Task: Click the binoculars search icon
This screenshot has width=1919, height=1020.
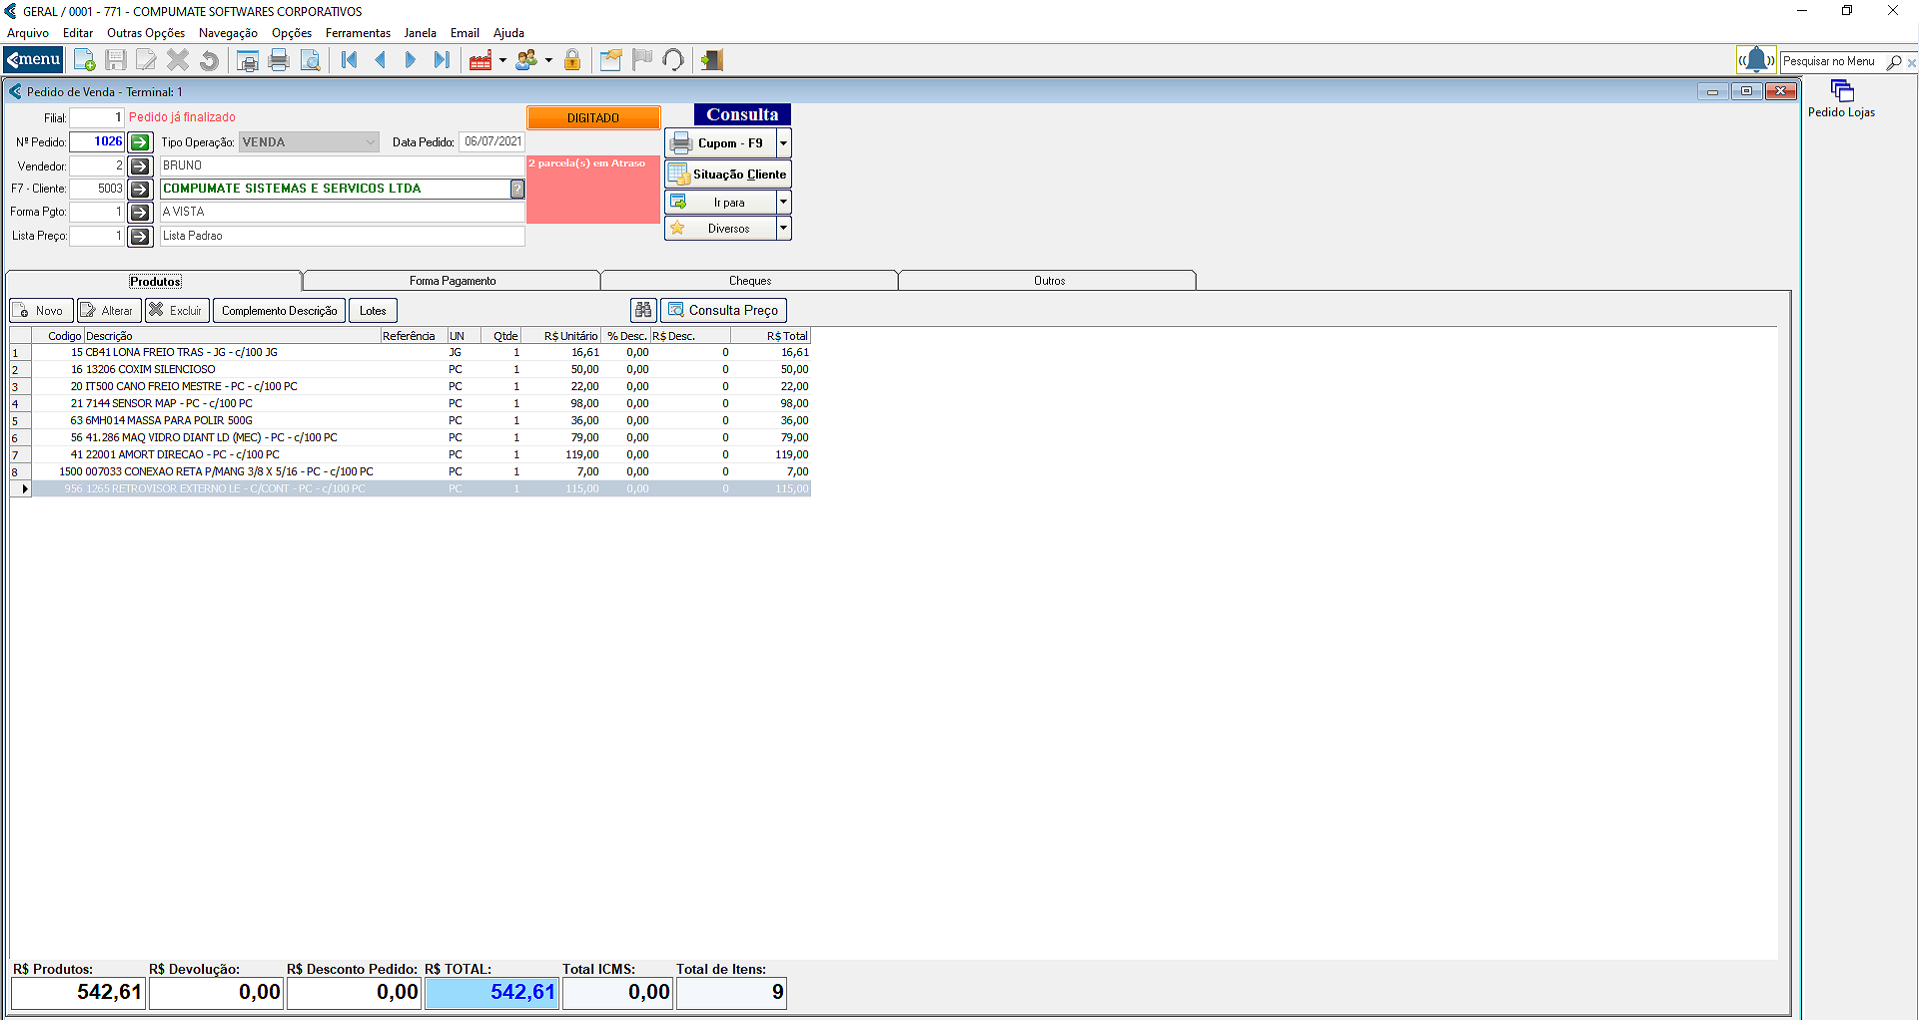Action: pos(643,310)
